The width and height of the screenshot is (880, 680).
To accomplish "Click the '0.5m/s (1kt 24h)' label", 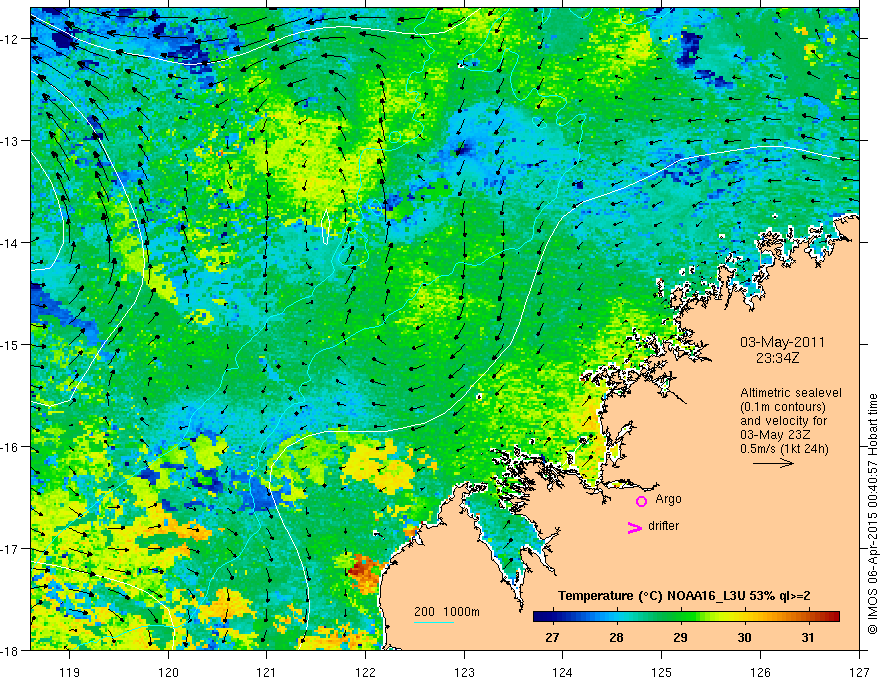I will (784, 449).
